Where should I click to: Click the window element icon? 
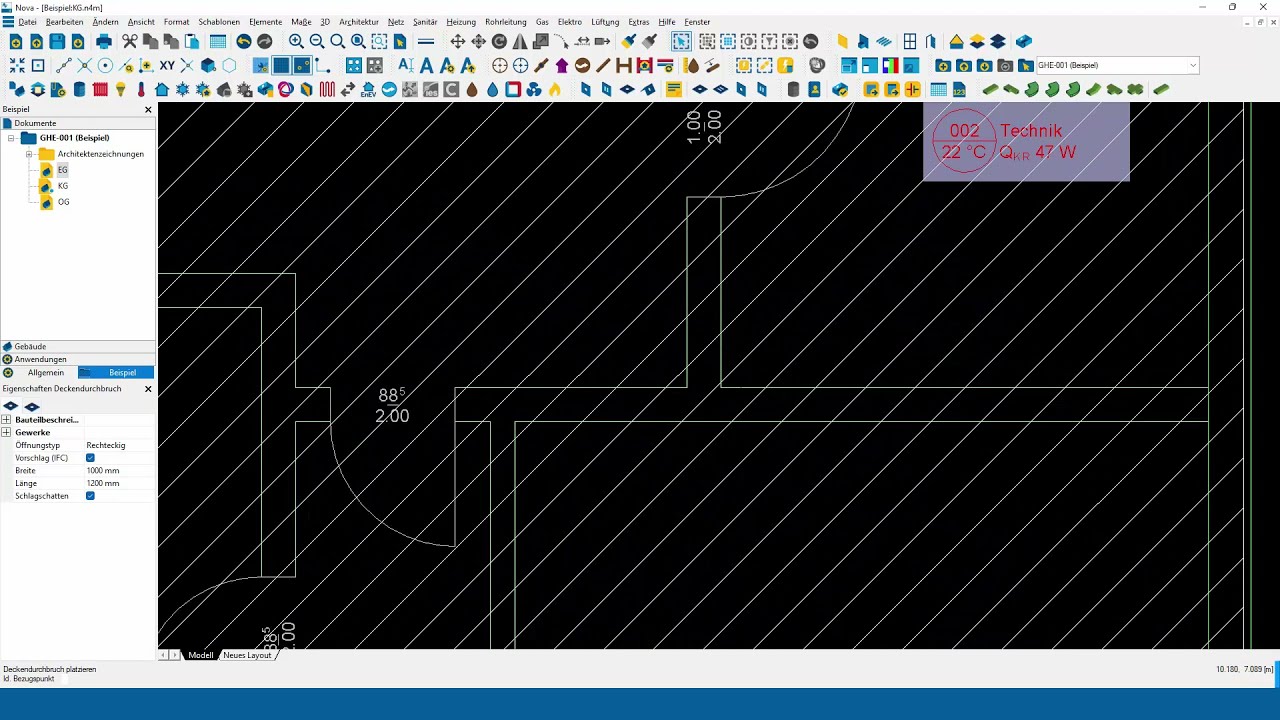pyautogui.click(x=910, y=41)
